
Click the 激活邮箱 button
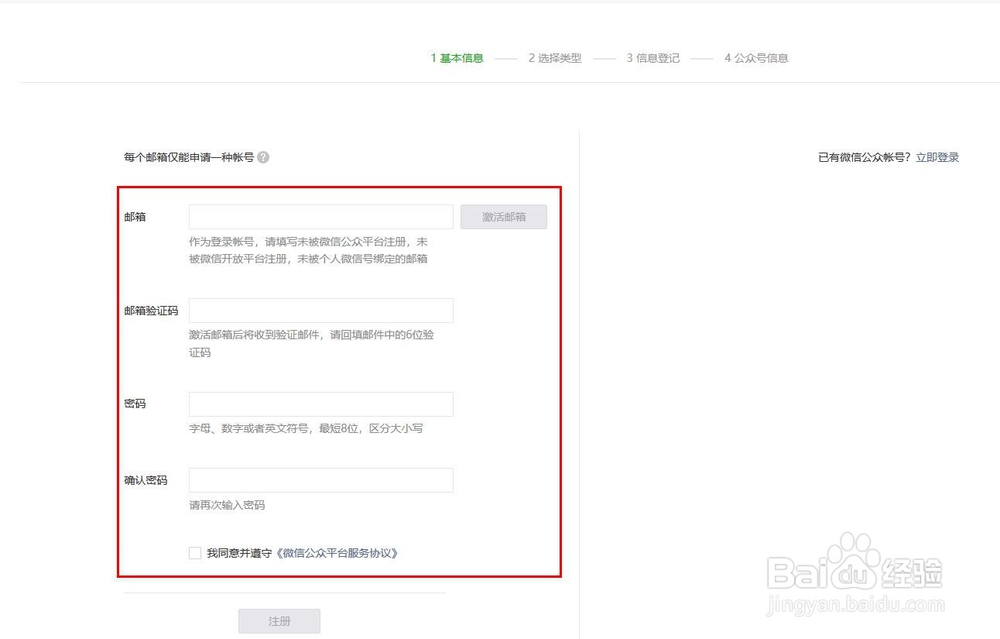coord(504,217)
